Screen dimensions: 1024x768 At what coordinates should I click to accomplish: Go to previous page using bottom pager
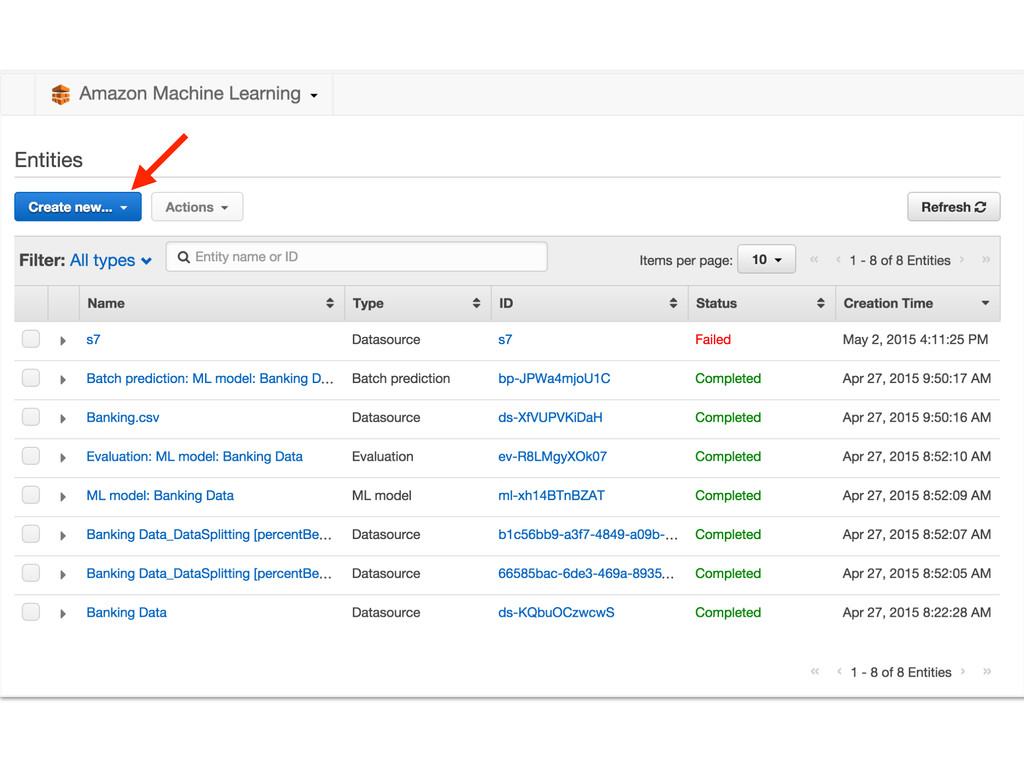point(839,671)
